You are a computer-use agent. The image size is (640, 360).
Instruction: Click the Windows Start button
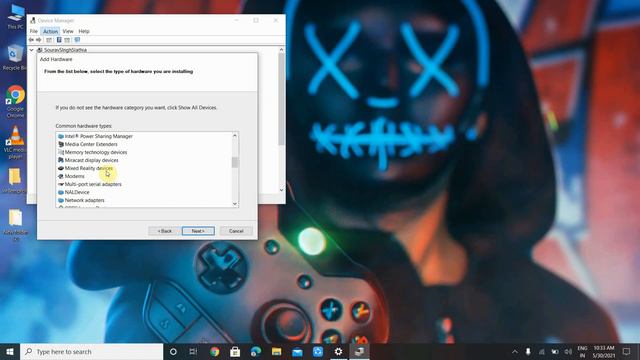(x=10, y=351)
